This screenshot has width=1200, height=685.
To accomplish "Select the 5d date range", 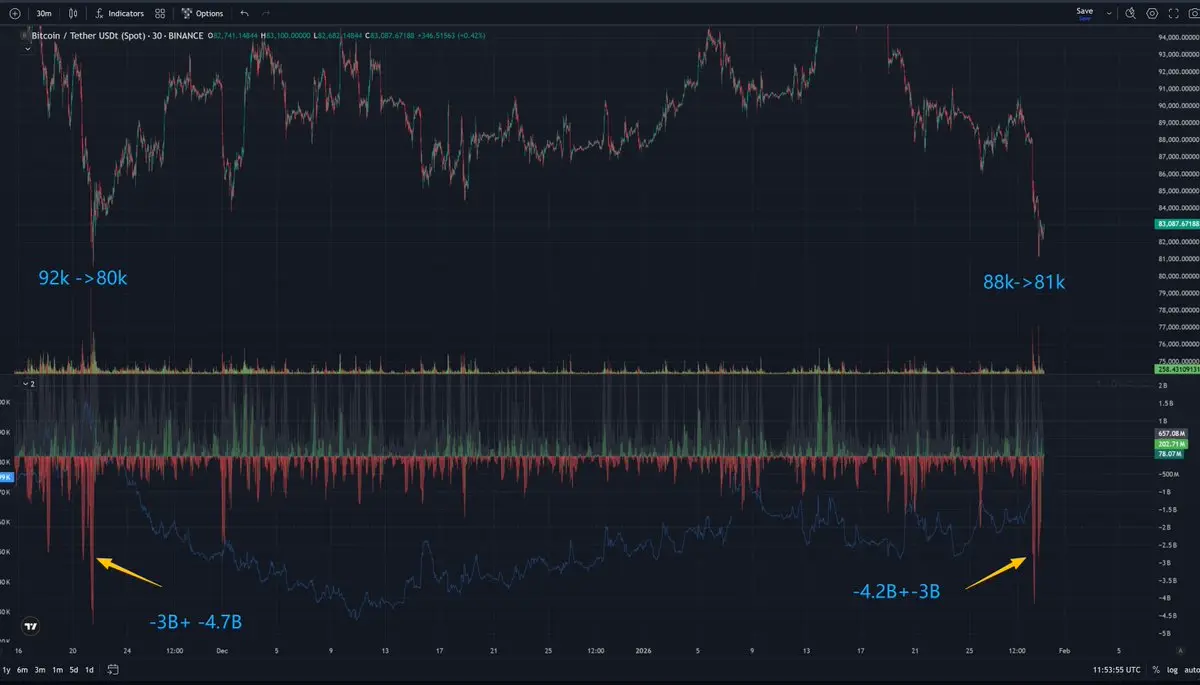I will pos(73,669).
